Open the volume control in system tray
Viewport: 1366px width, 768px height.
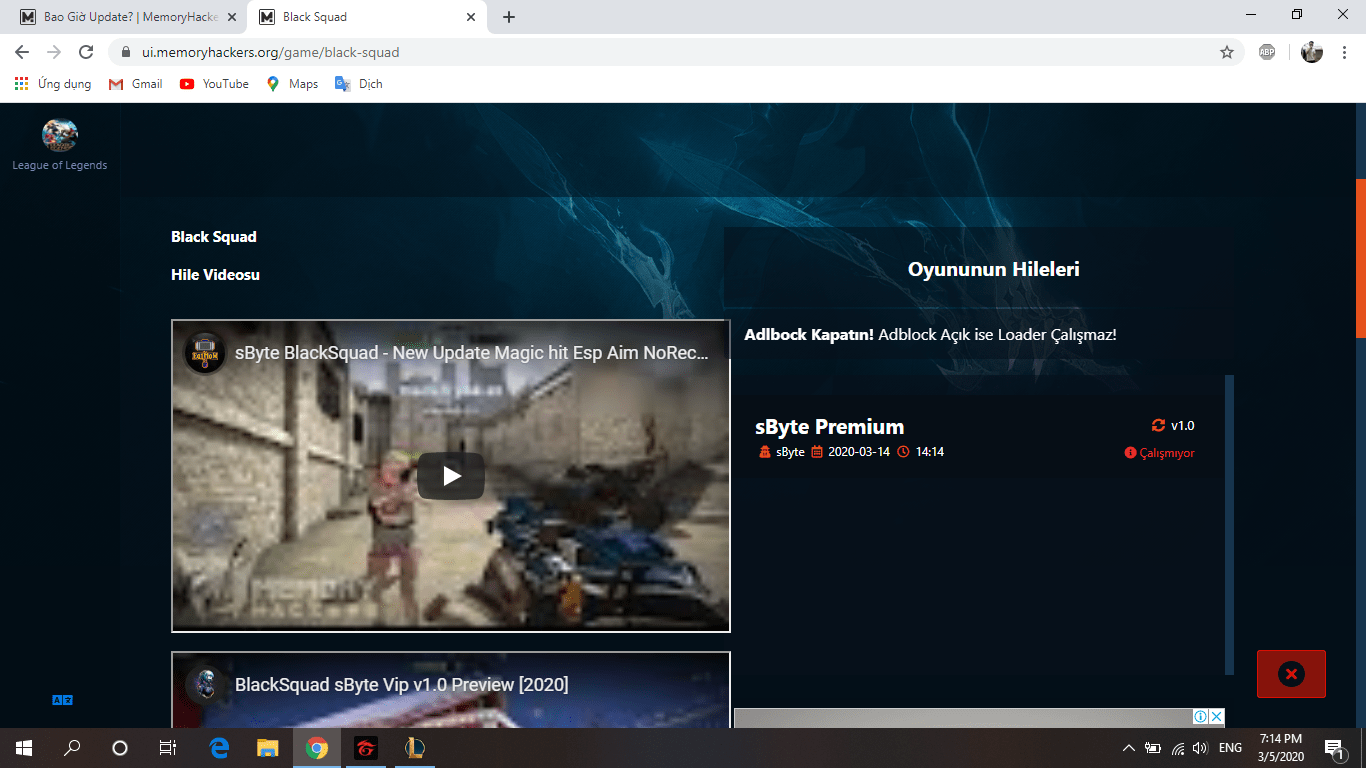click(1200, 748)
